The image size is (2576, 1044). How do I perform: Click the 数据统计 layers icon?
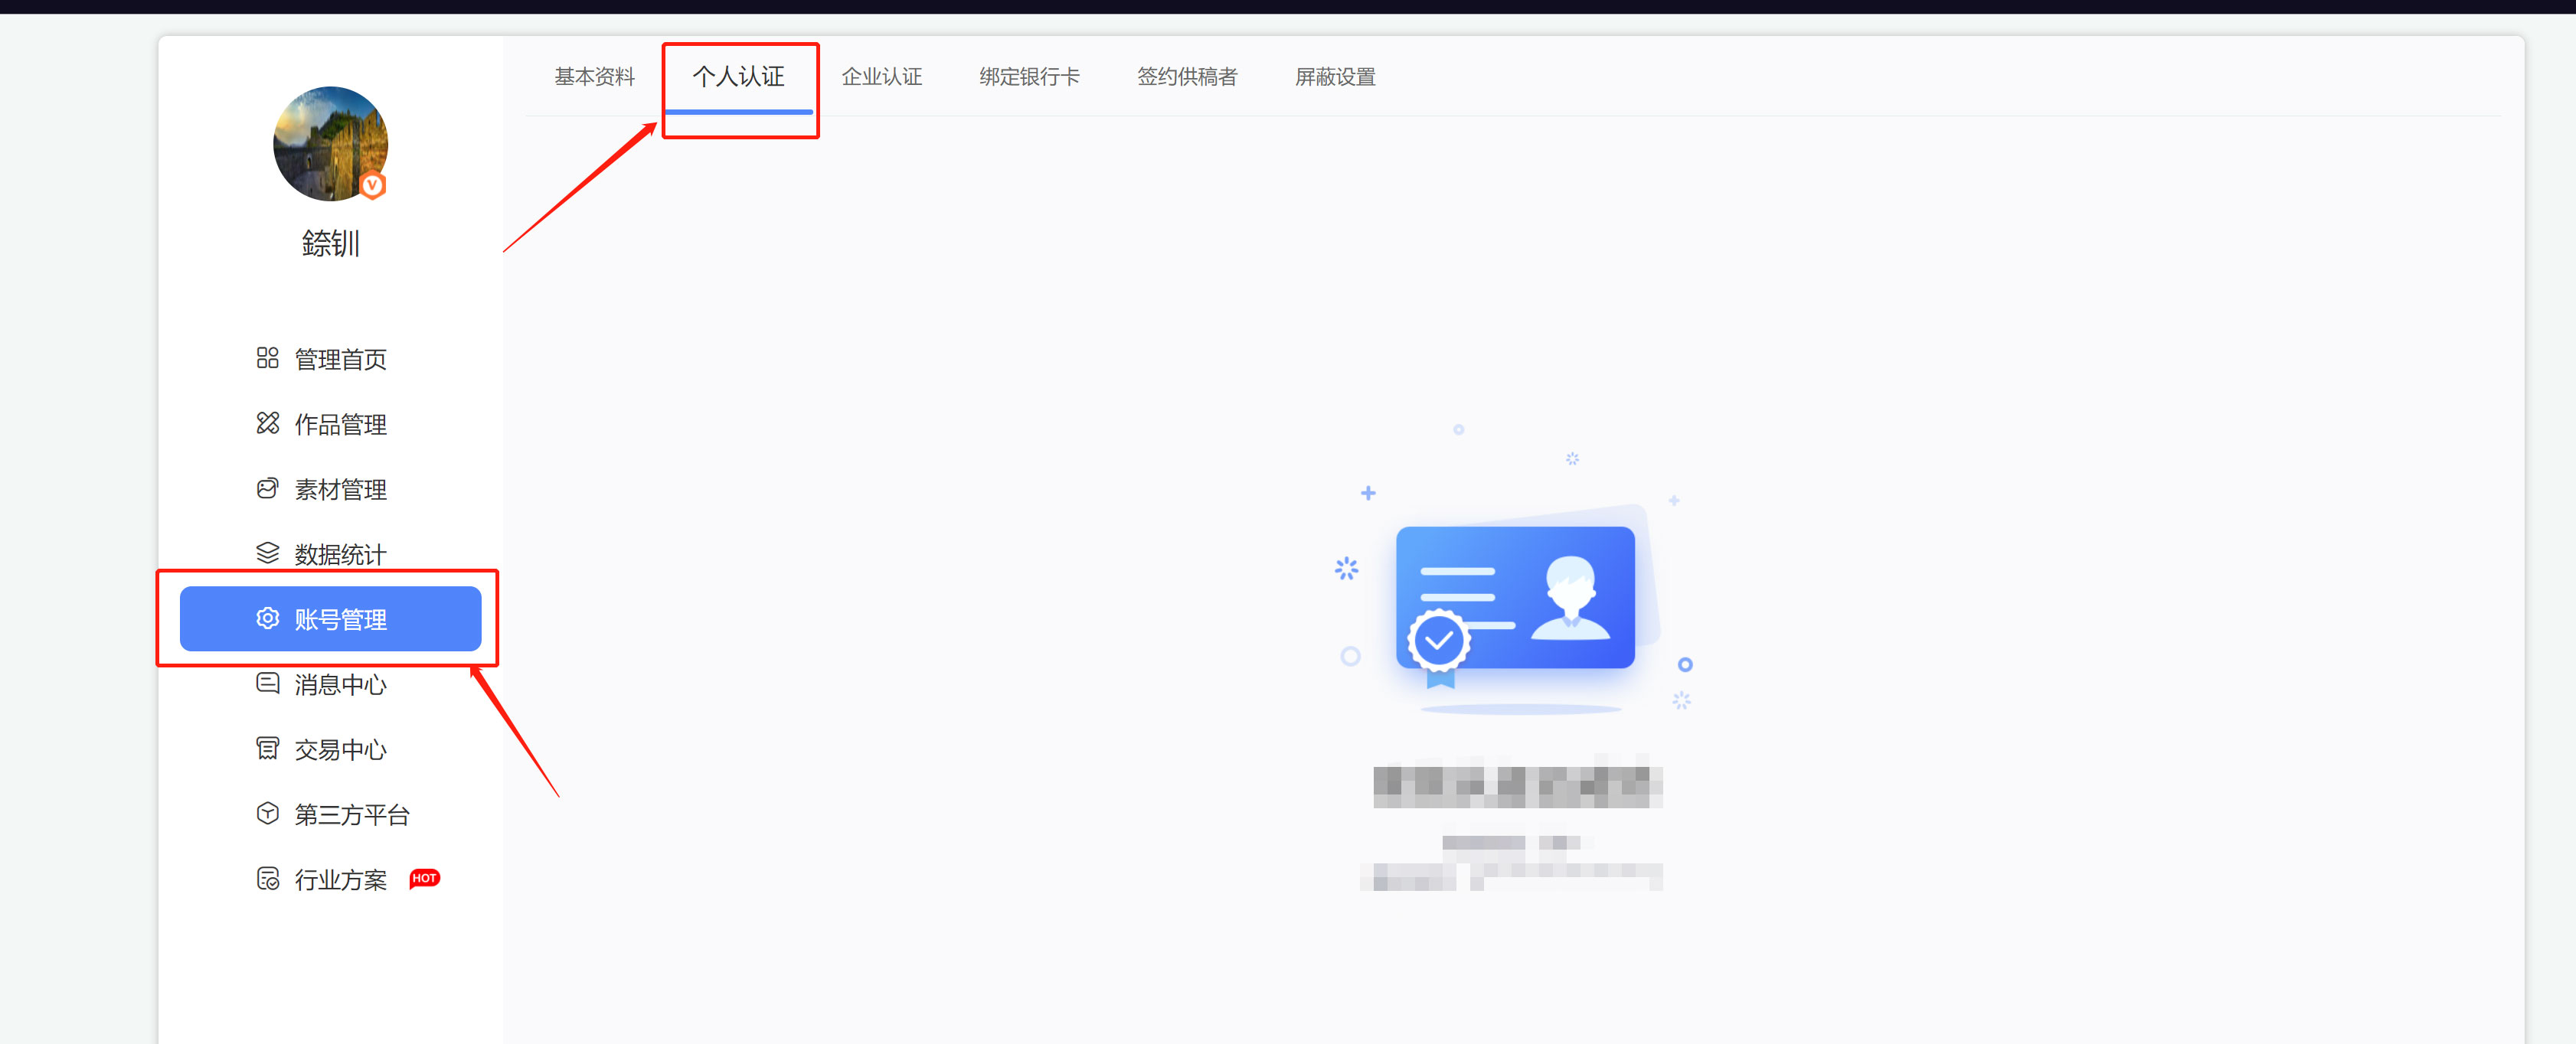click(x=267, y=553)
